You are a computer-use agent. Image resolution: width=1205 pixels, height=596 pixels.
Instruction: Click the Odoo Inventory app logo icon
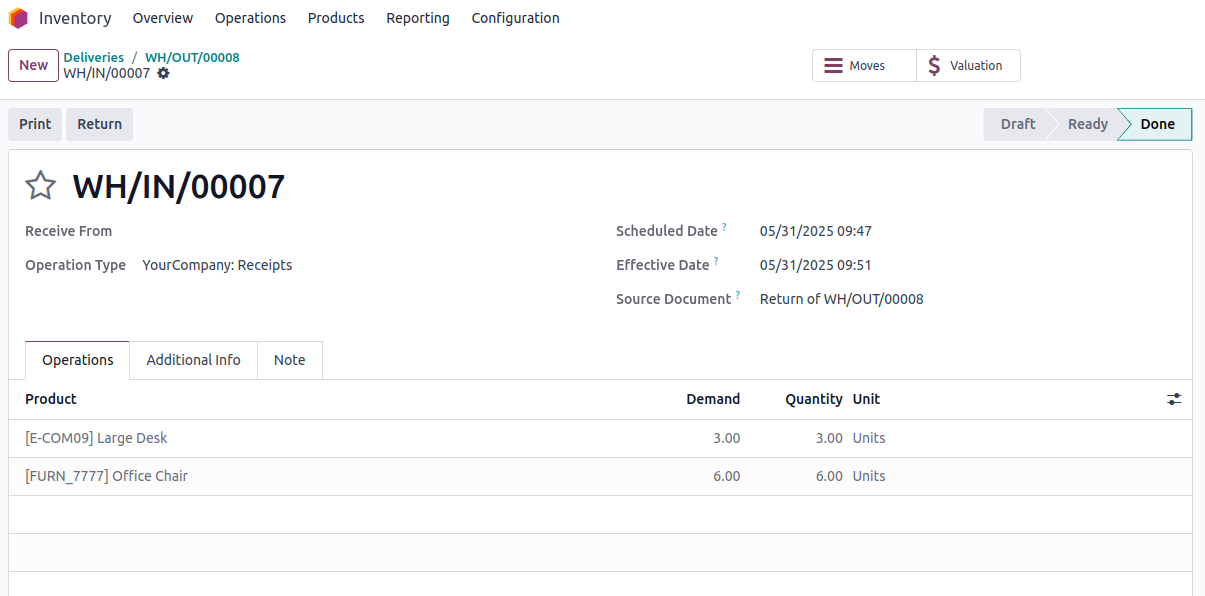click(x=18, y=18)
